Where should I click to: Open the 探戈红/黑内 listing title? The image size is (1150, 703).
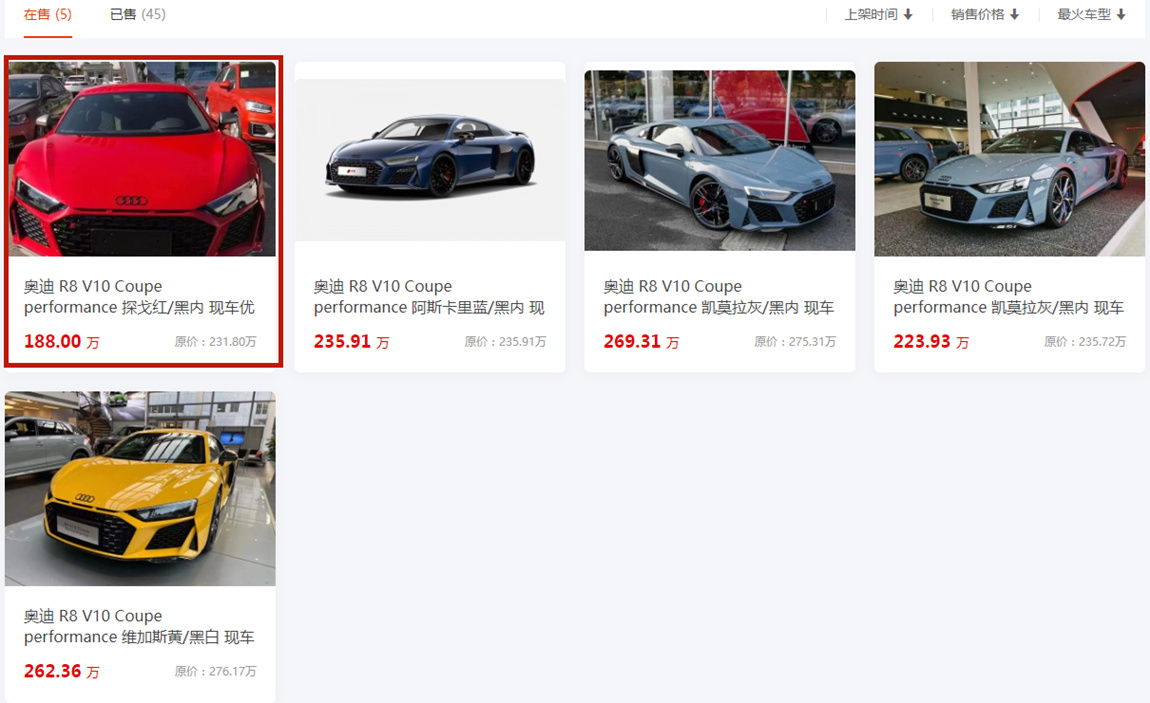tap(139, 297)
